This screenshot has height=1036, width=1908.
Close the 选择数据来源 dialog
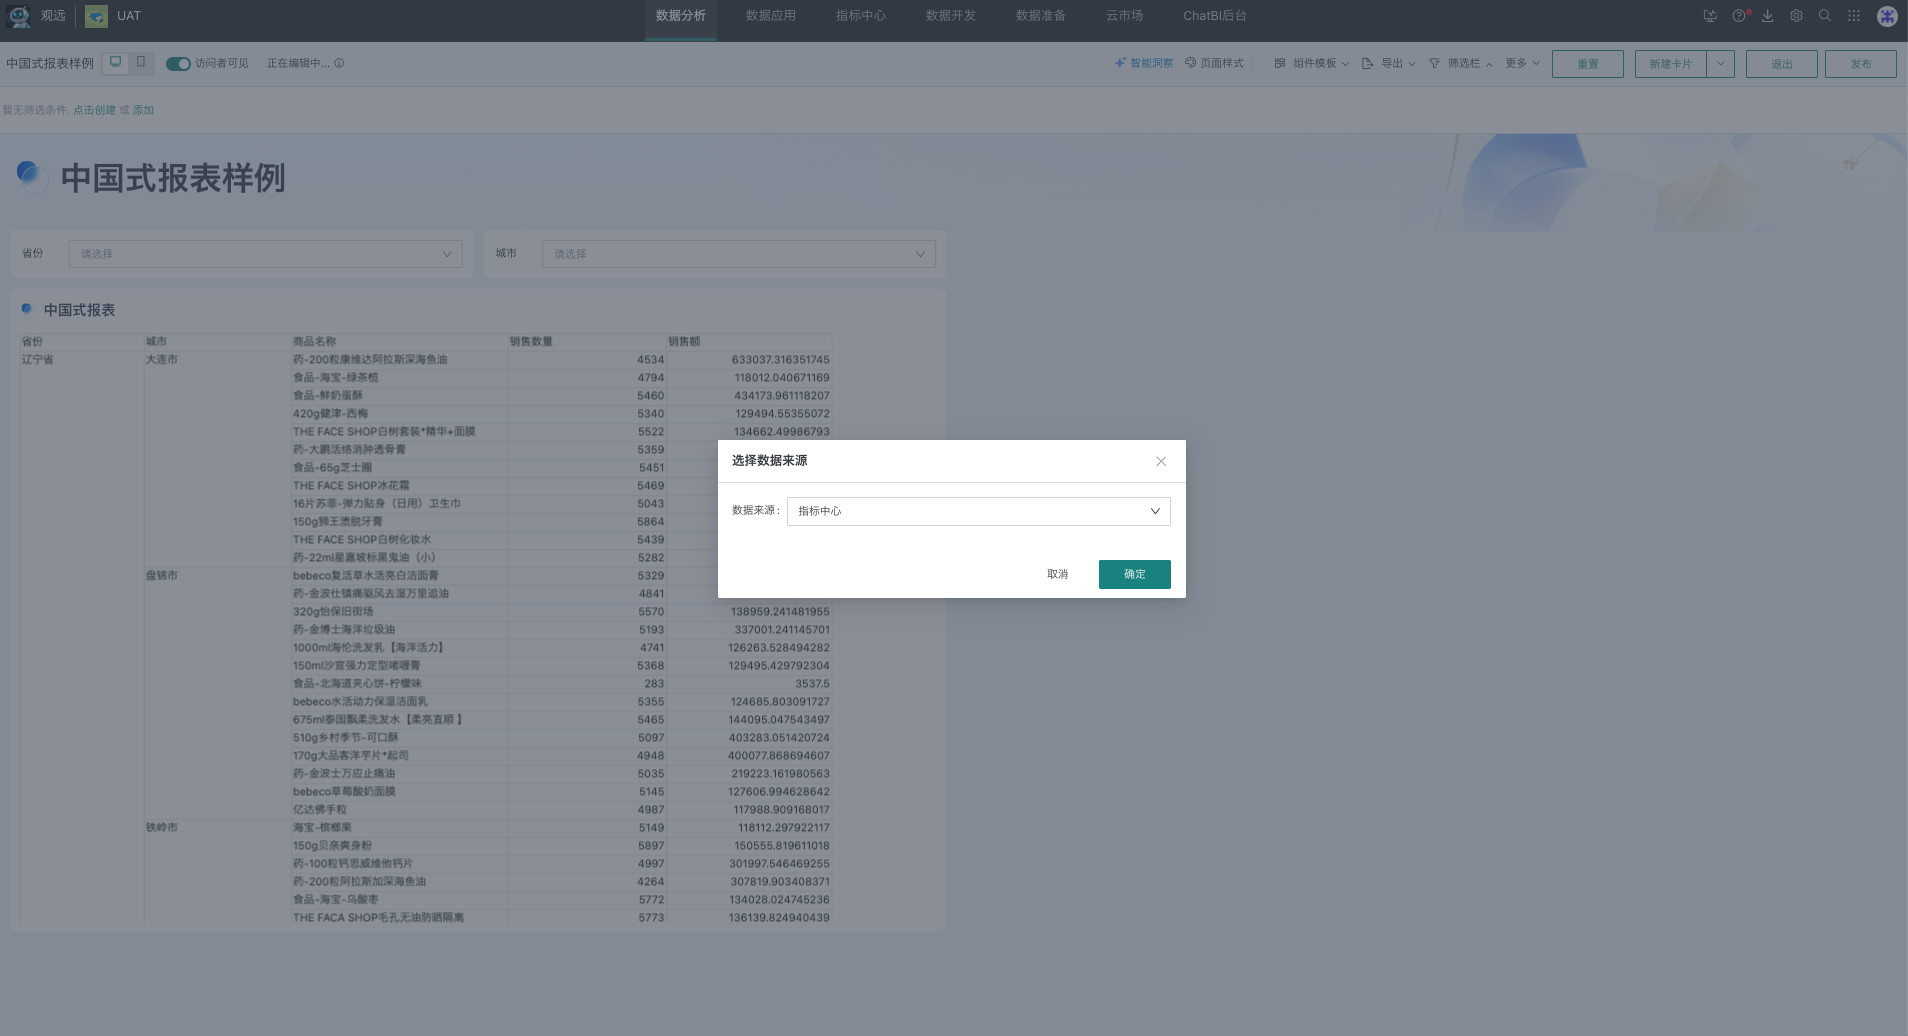click(x=1161, y=461)
